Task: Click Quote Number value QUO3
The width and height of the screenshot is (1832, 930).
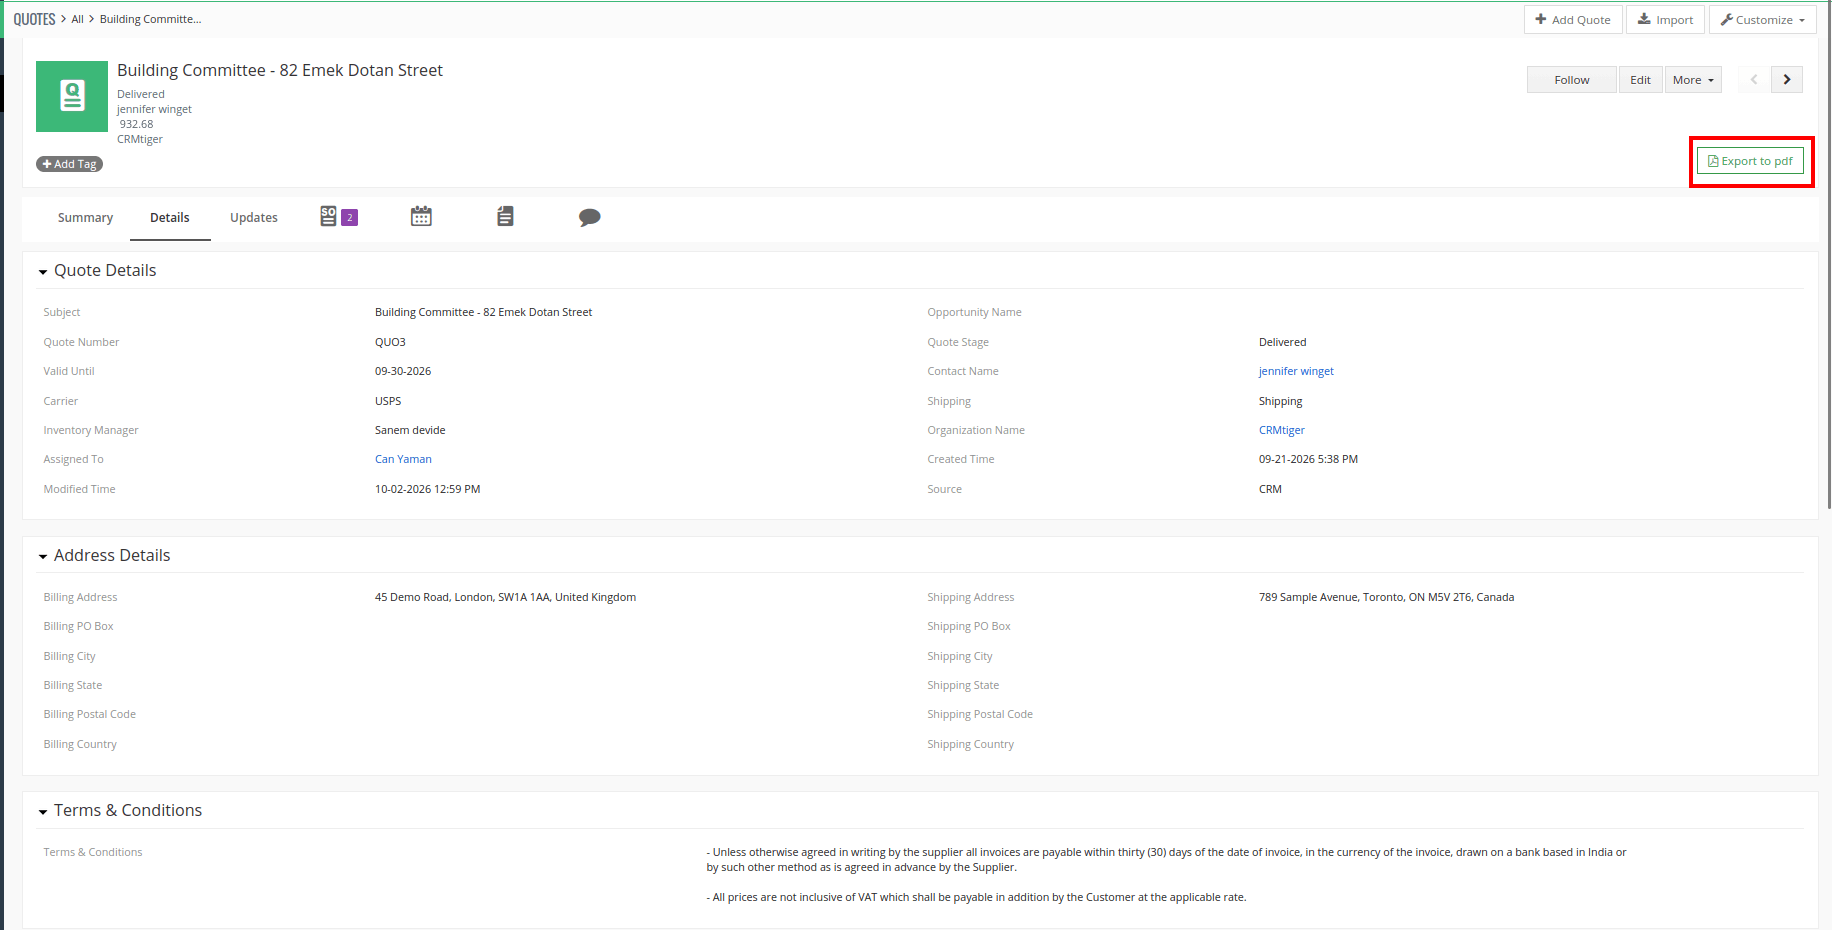Action: tap(390, 342)
